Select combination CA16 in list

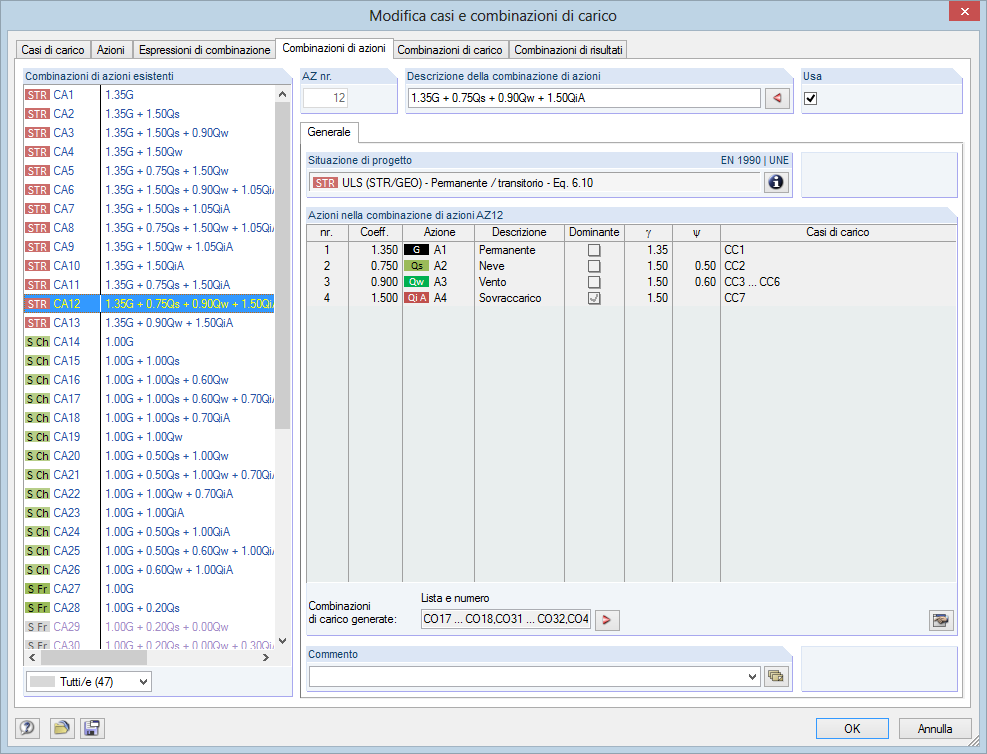click(149, 380)
